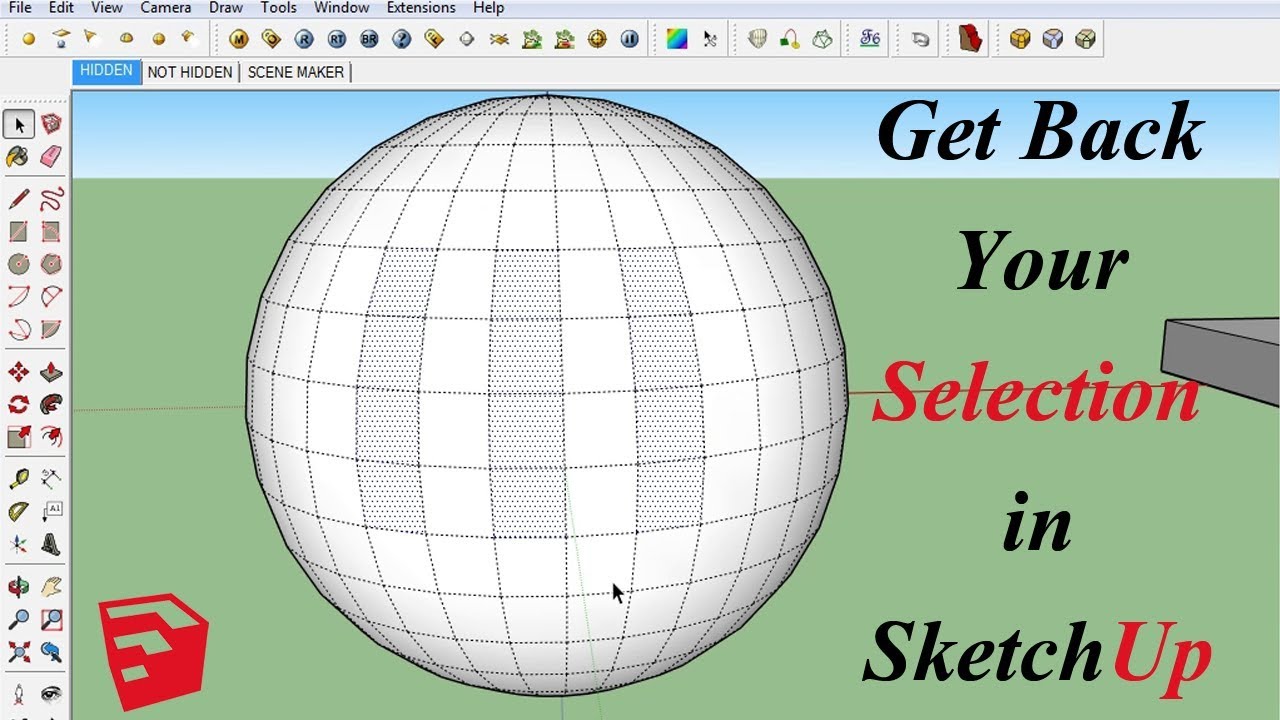The width and height of the screenshot is (1280, 720).
Task: Switch to the NOT HIDDEN scene tab
Action: (190, 72)
